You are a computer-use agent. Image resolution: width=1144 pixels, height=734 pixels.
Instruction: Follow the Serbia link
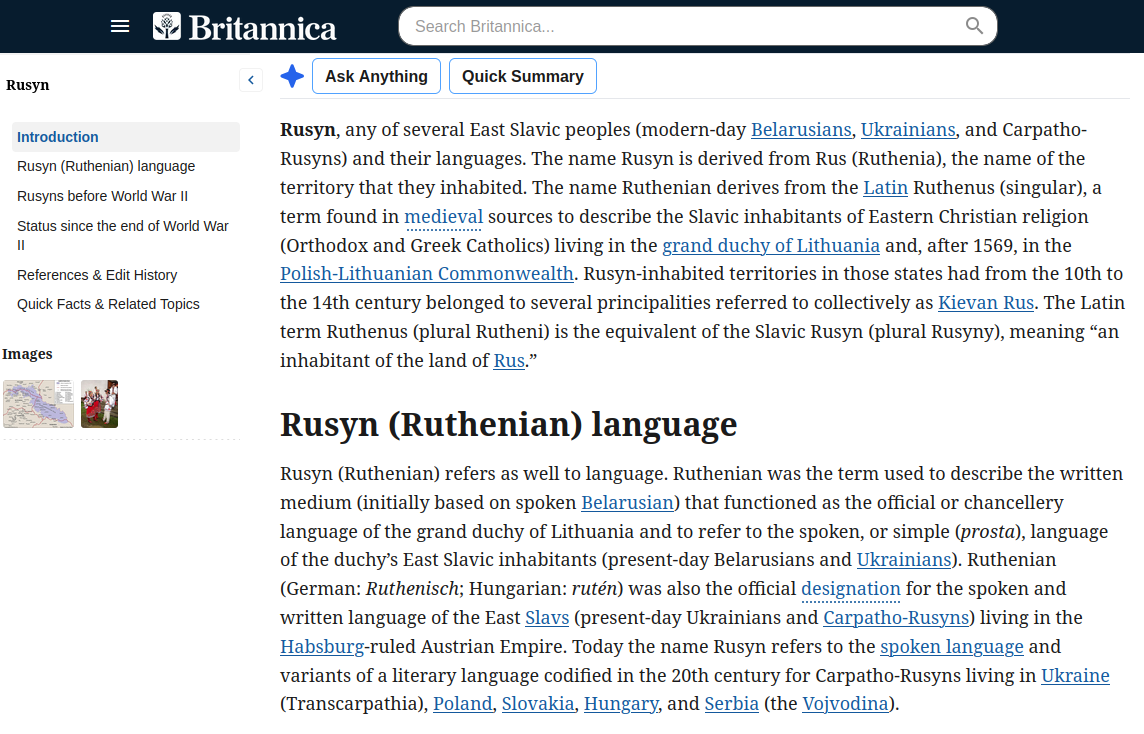coord(731,704)
